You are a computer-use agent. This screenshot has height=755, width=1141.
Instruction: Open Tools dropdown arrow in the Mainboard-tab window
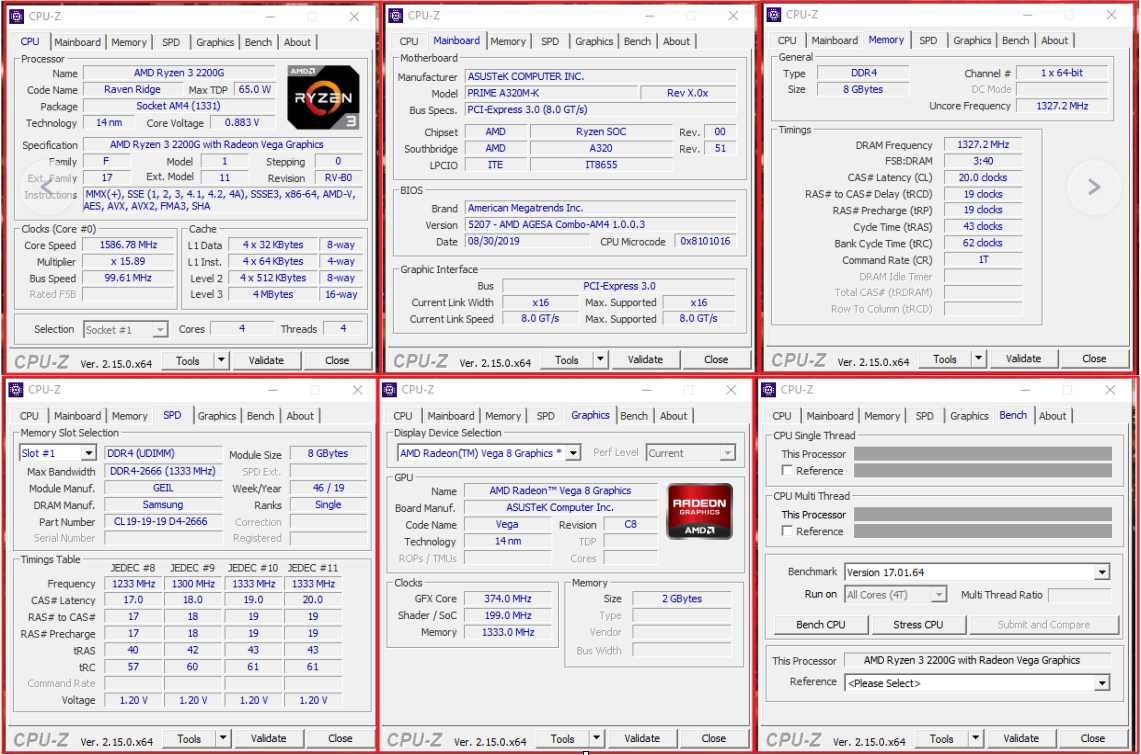(x=600, y=359)
